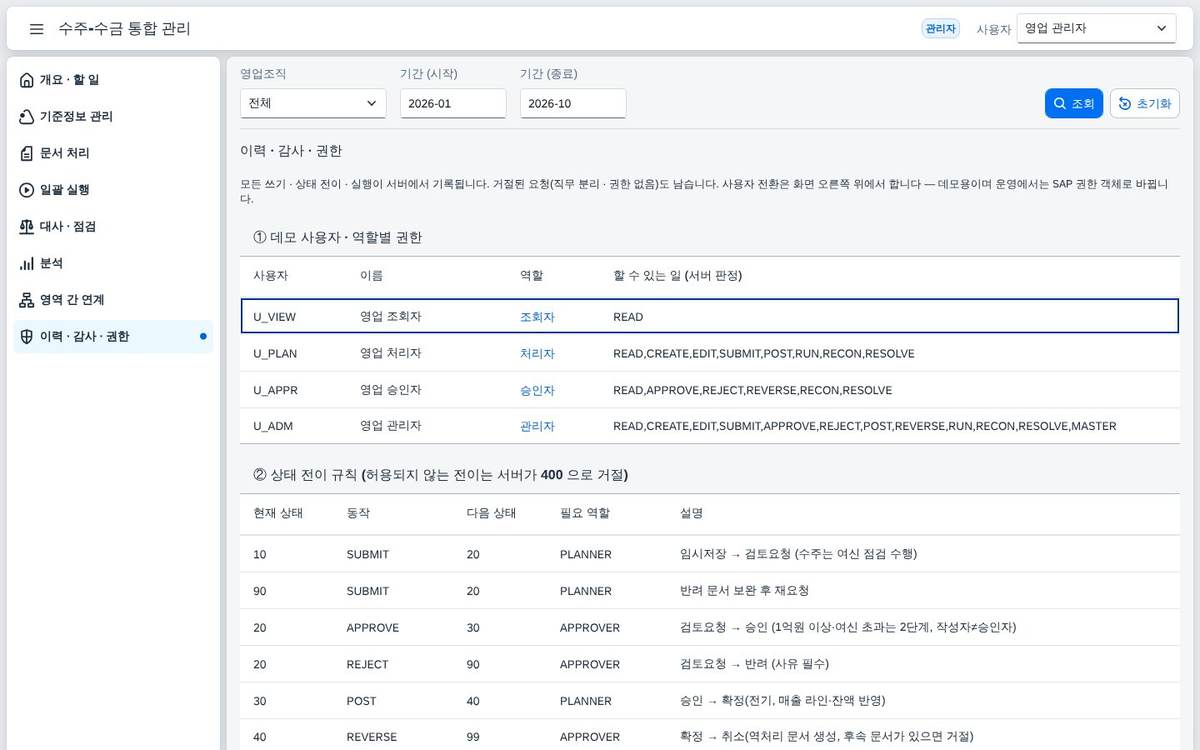Click the 동작 column header
1200x750 pixels.
(359, 512)
